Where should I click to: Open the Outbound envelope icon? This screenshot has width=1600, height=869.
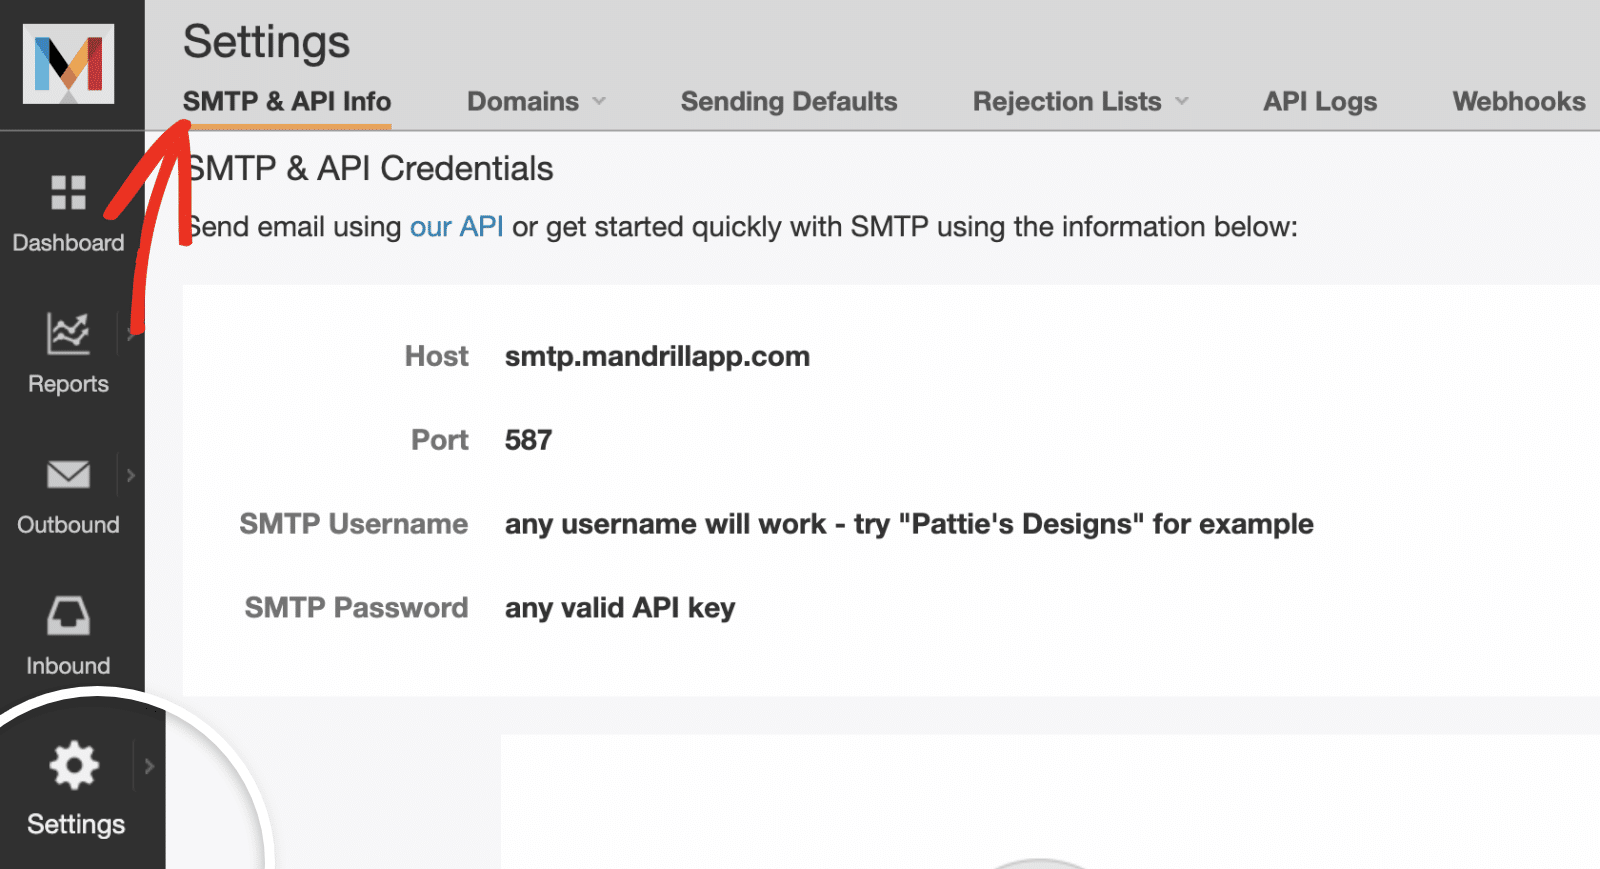(x=68, y=474)
